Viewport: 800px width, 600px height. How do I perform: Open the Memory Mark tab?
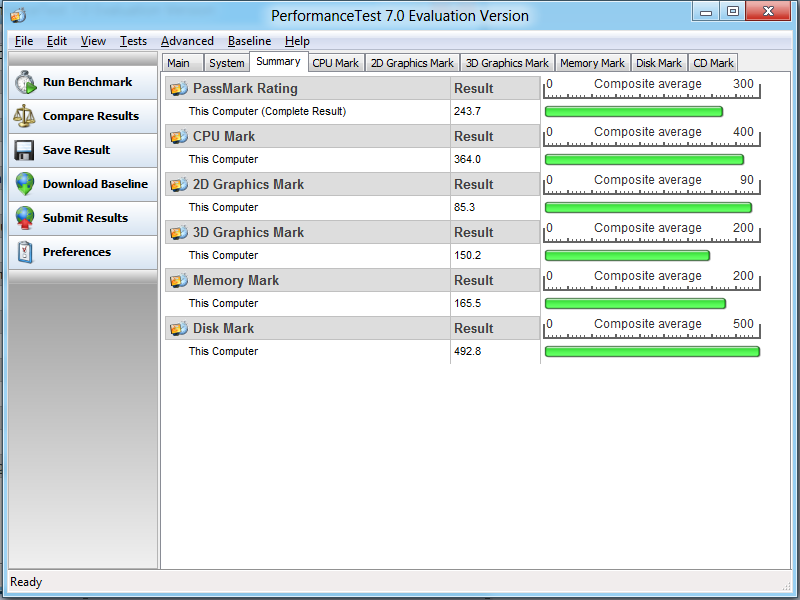(x=592, y=63)
